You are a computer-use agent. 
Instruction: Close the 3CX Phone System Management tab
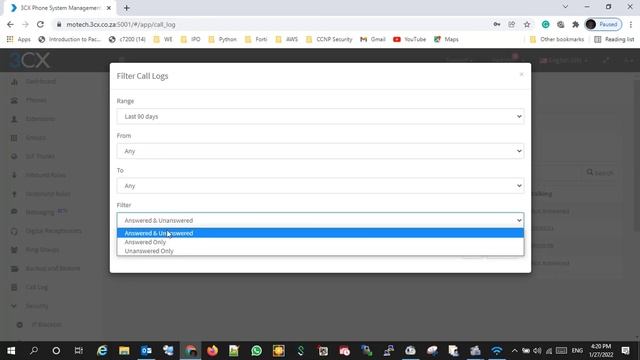point(109,8)
